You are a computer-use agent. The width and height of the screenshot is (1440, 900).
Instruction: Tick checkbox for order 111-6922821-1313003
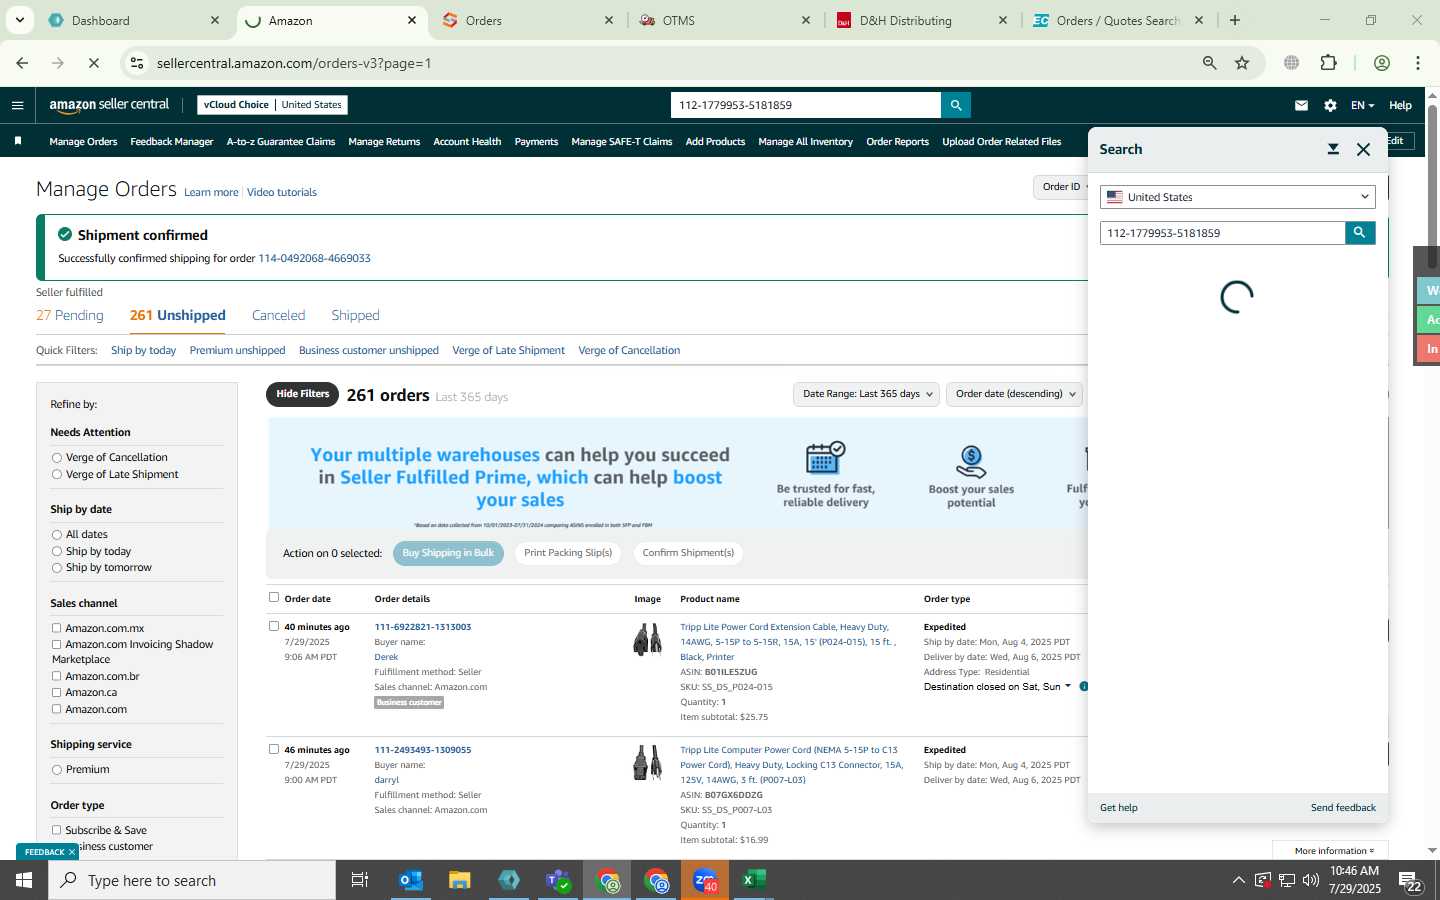pyautogui.click(x=274, y=626)
